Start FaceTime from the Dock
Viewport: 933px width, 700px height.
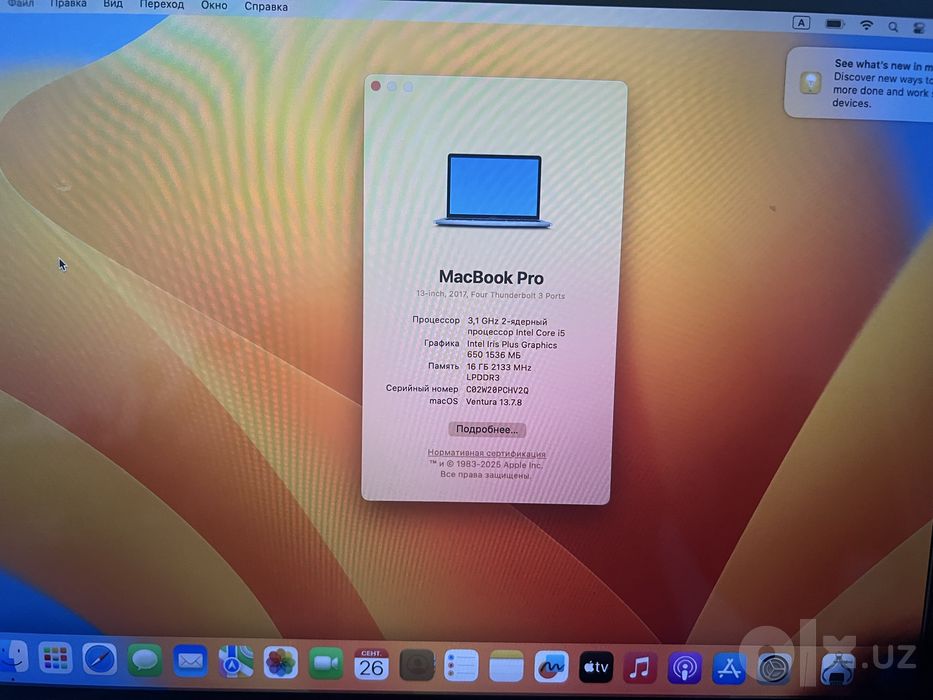325,664
